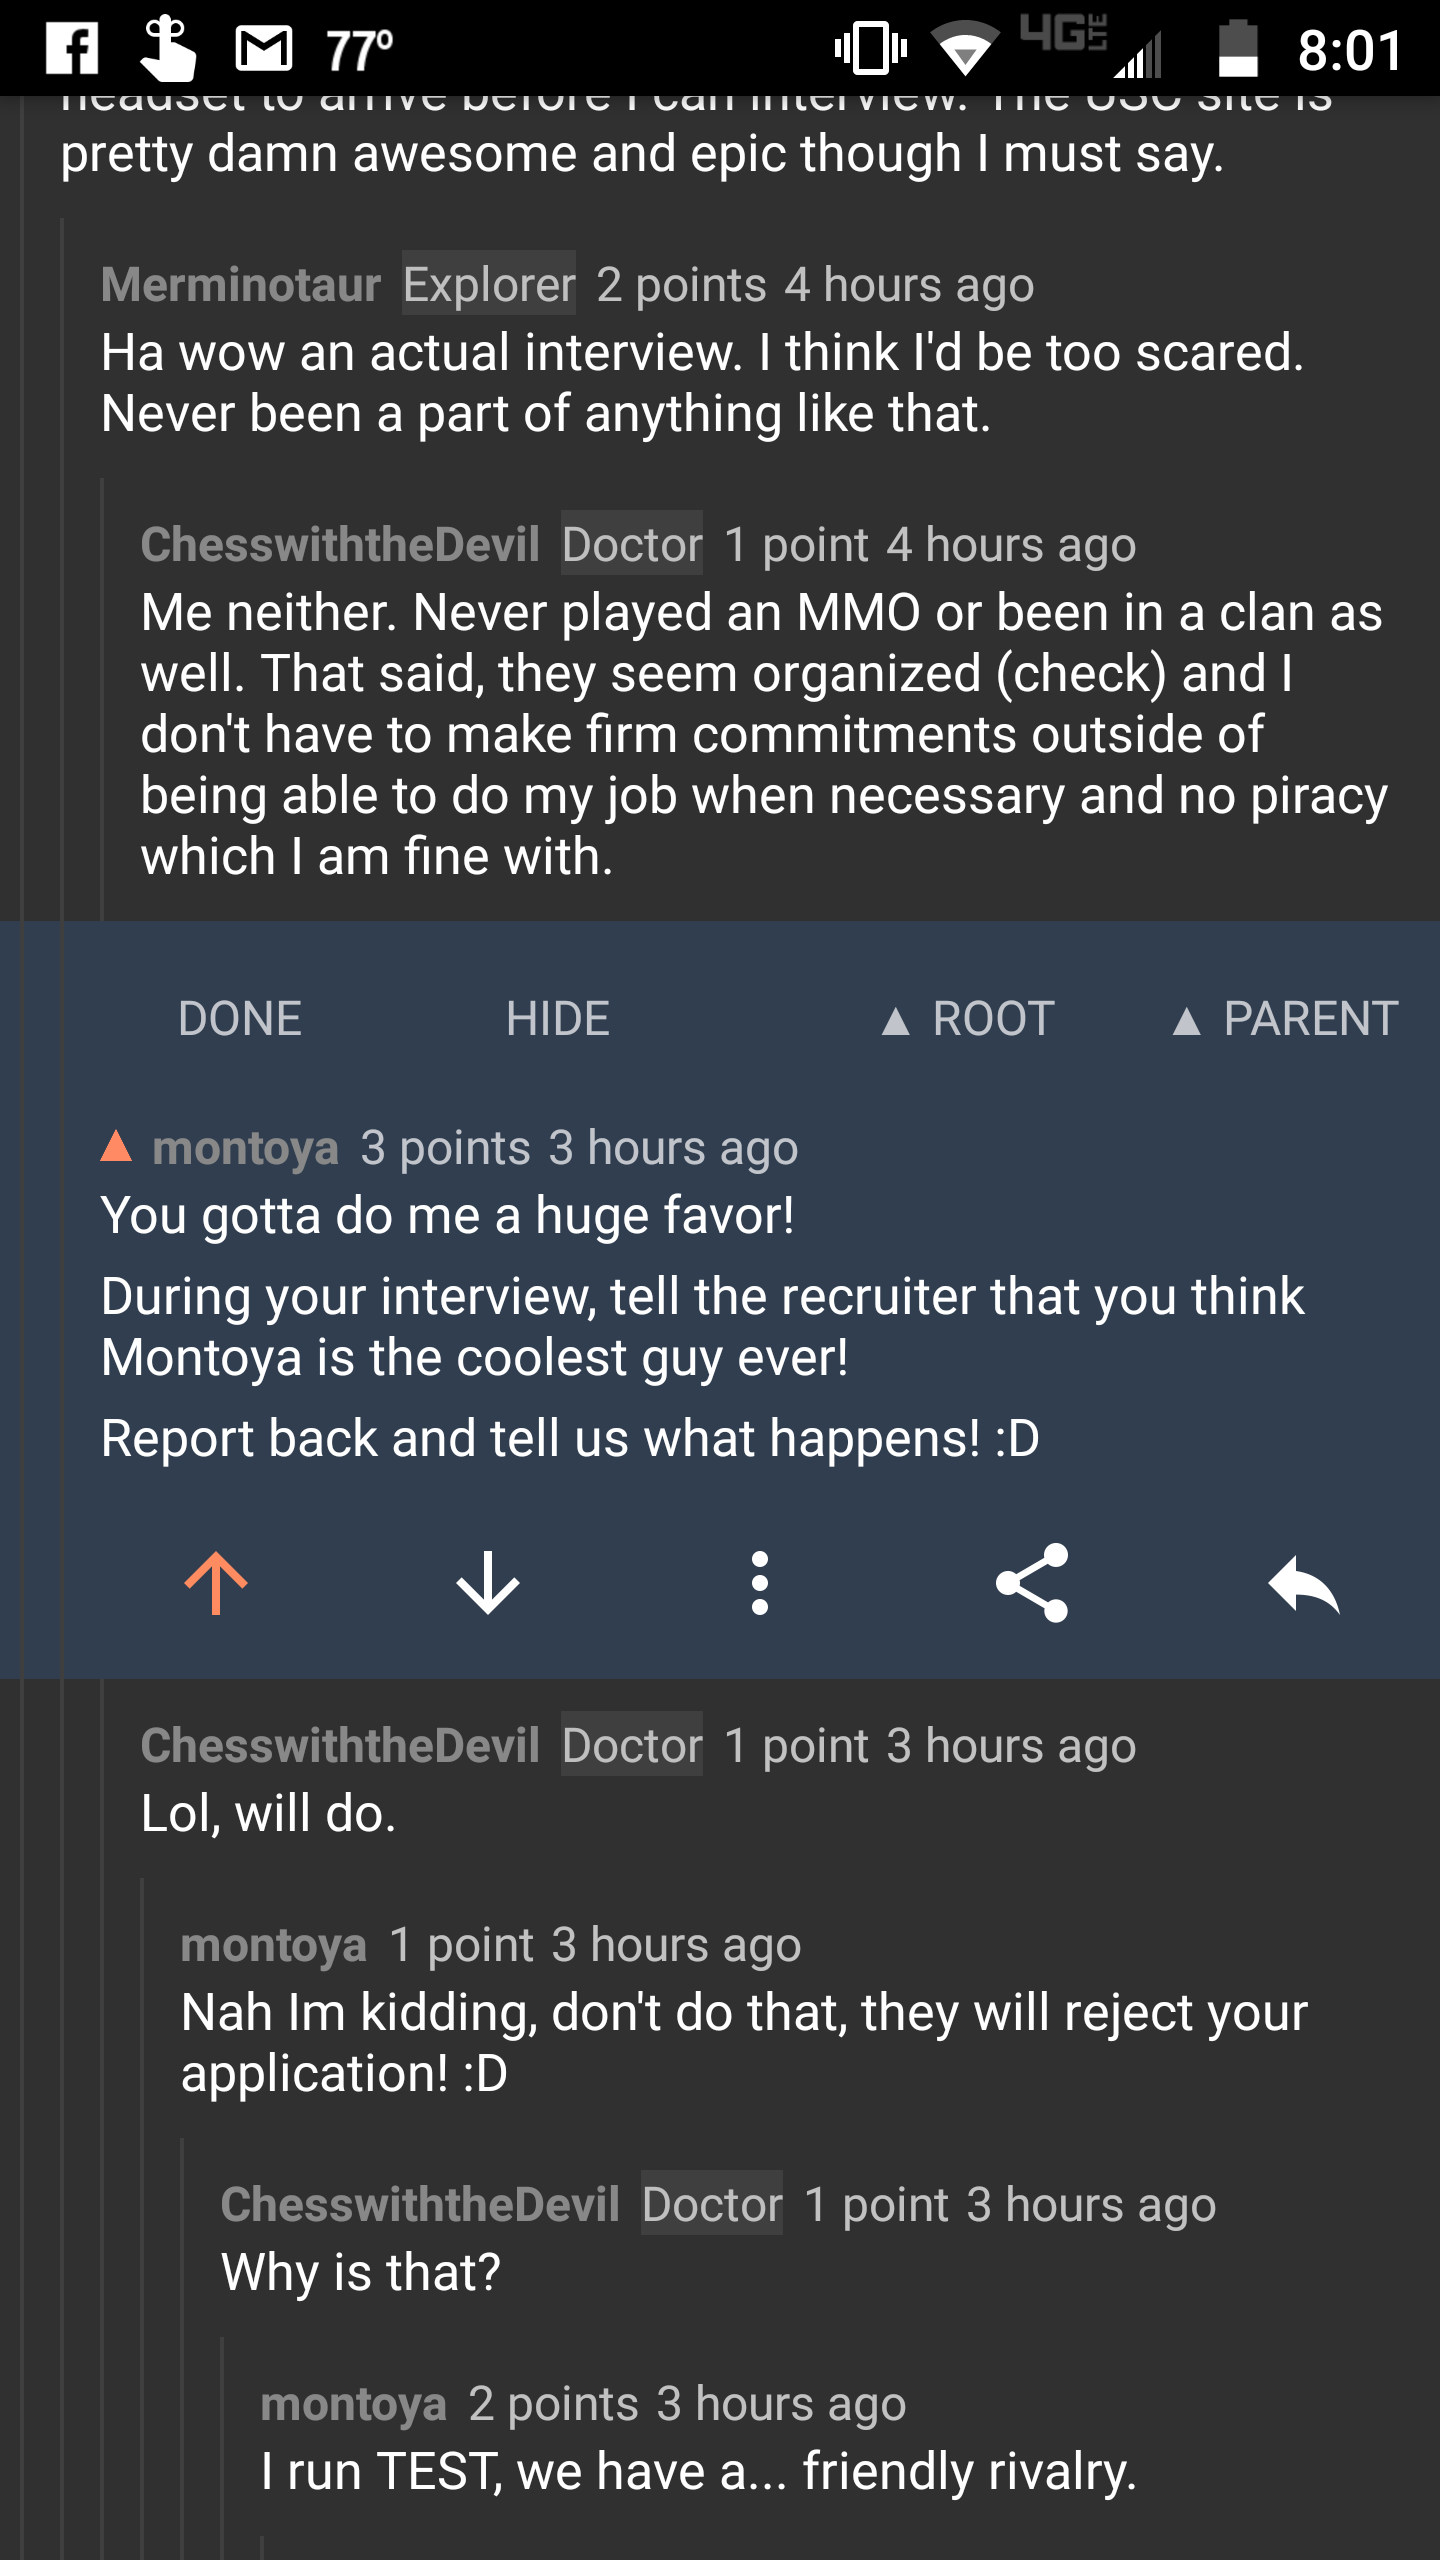Screen dimensions: 1440x2560
Task: Tap the share icon on comment
Action: (x=1032, y=1584)
